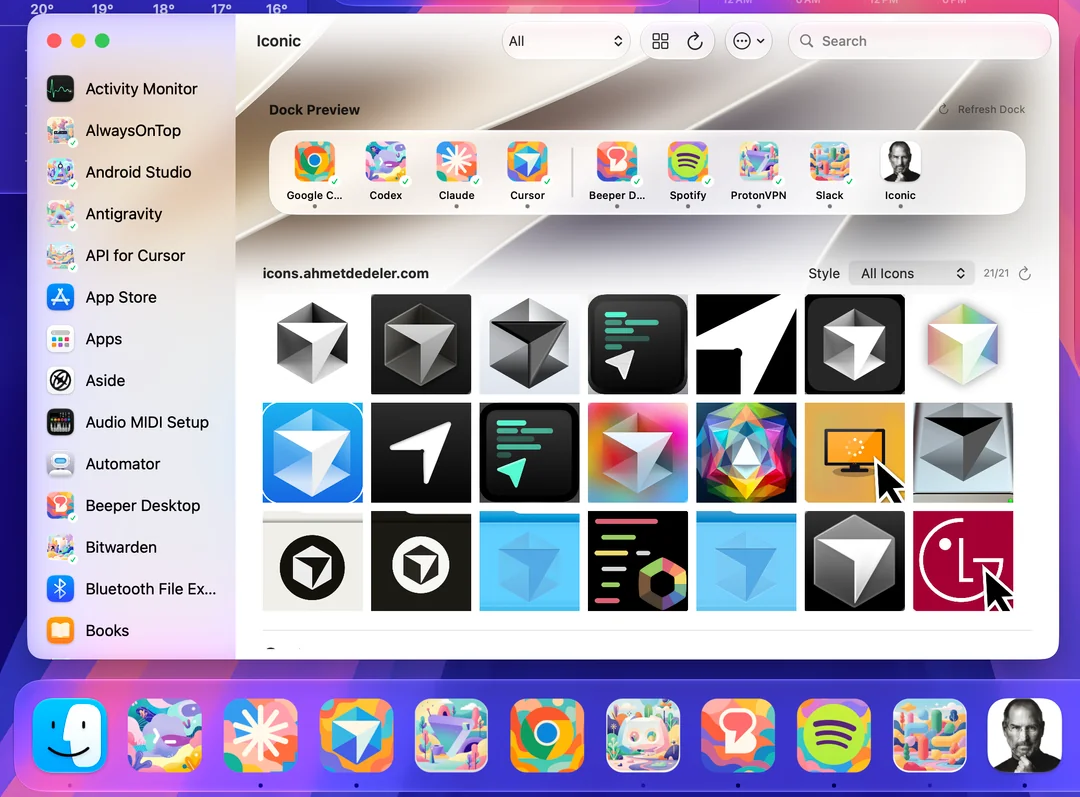1080x797 pixels.
Task: Pick the rainbow pastel cube icon
Action: pyautogui.click(x=963, y=344)
